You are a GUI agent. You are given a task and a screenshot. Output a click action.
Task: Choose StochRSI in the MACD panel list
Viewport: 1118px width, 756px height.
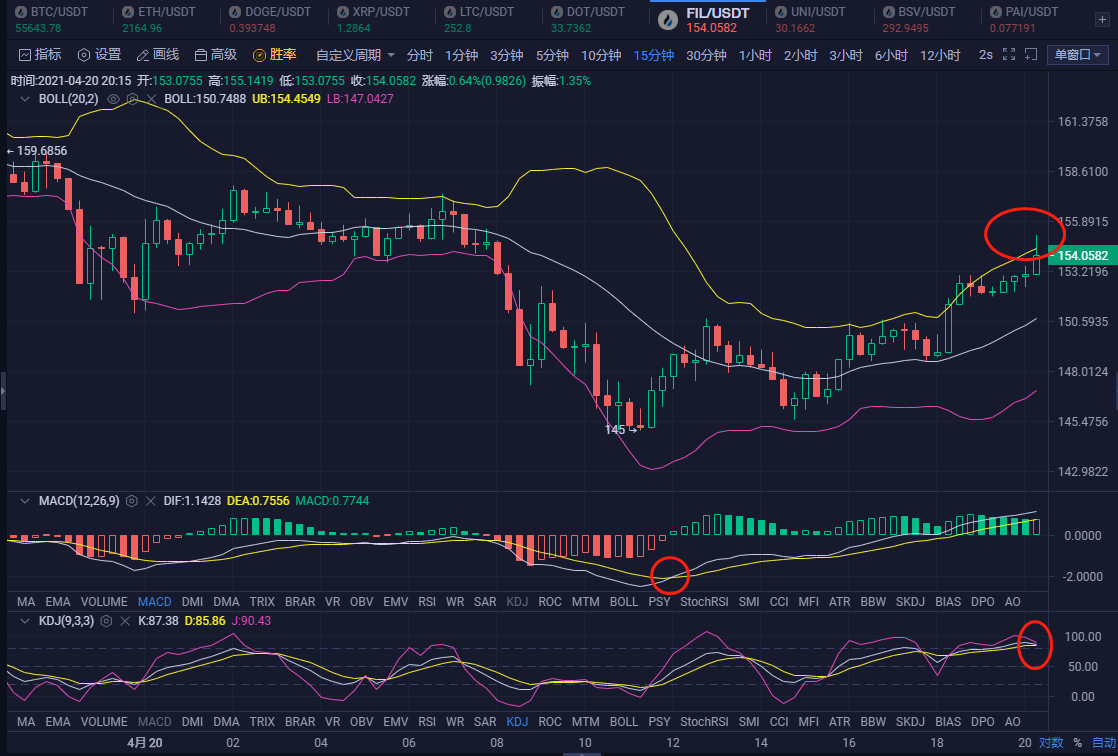tap(704, 602)
